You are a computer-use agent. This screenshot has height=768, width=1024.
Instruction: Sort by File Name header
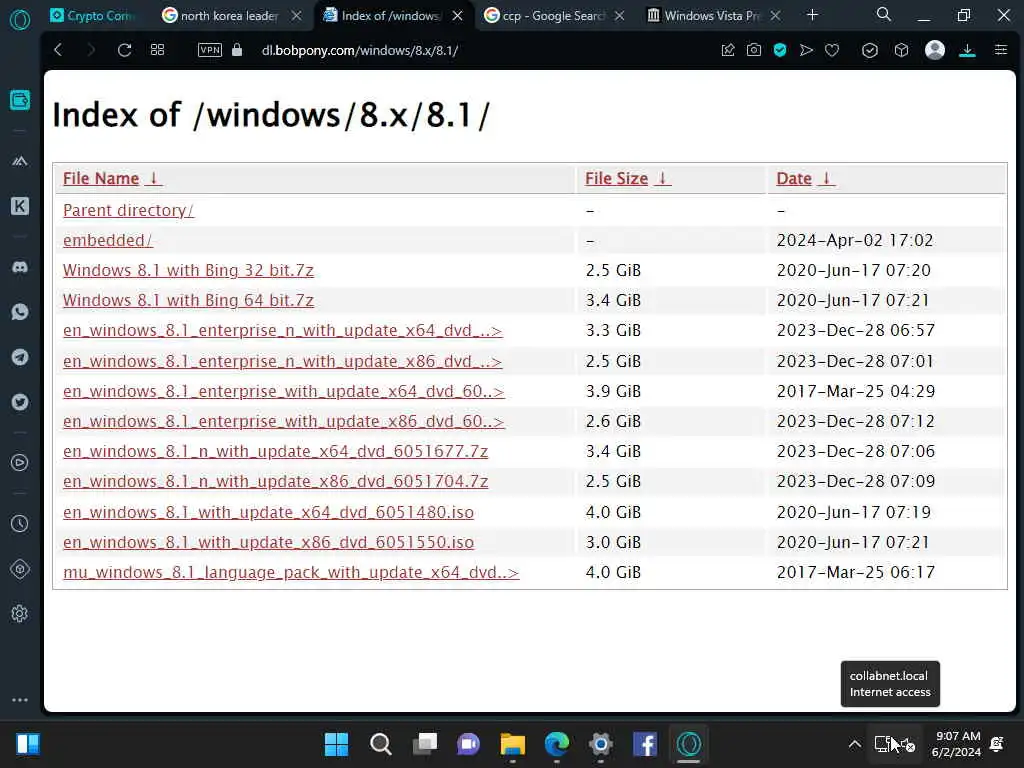coord(101,178)
